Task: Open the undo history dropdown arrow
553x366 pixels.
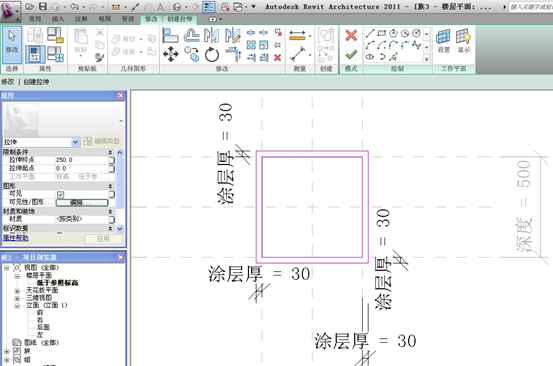Action: pyautogui.click(x=83, y=7)
